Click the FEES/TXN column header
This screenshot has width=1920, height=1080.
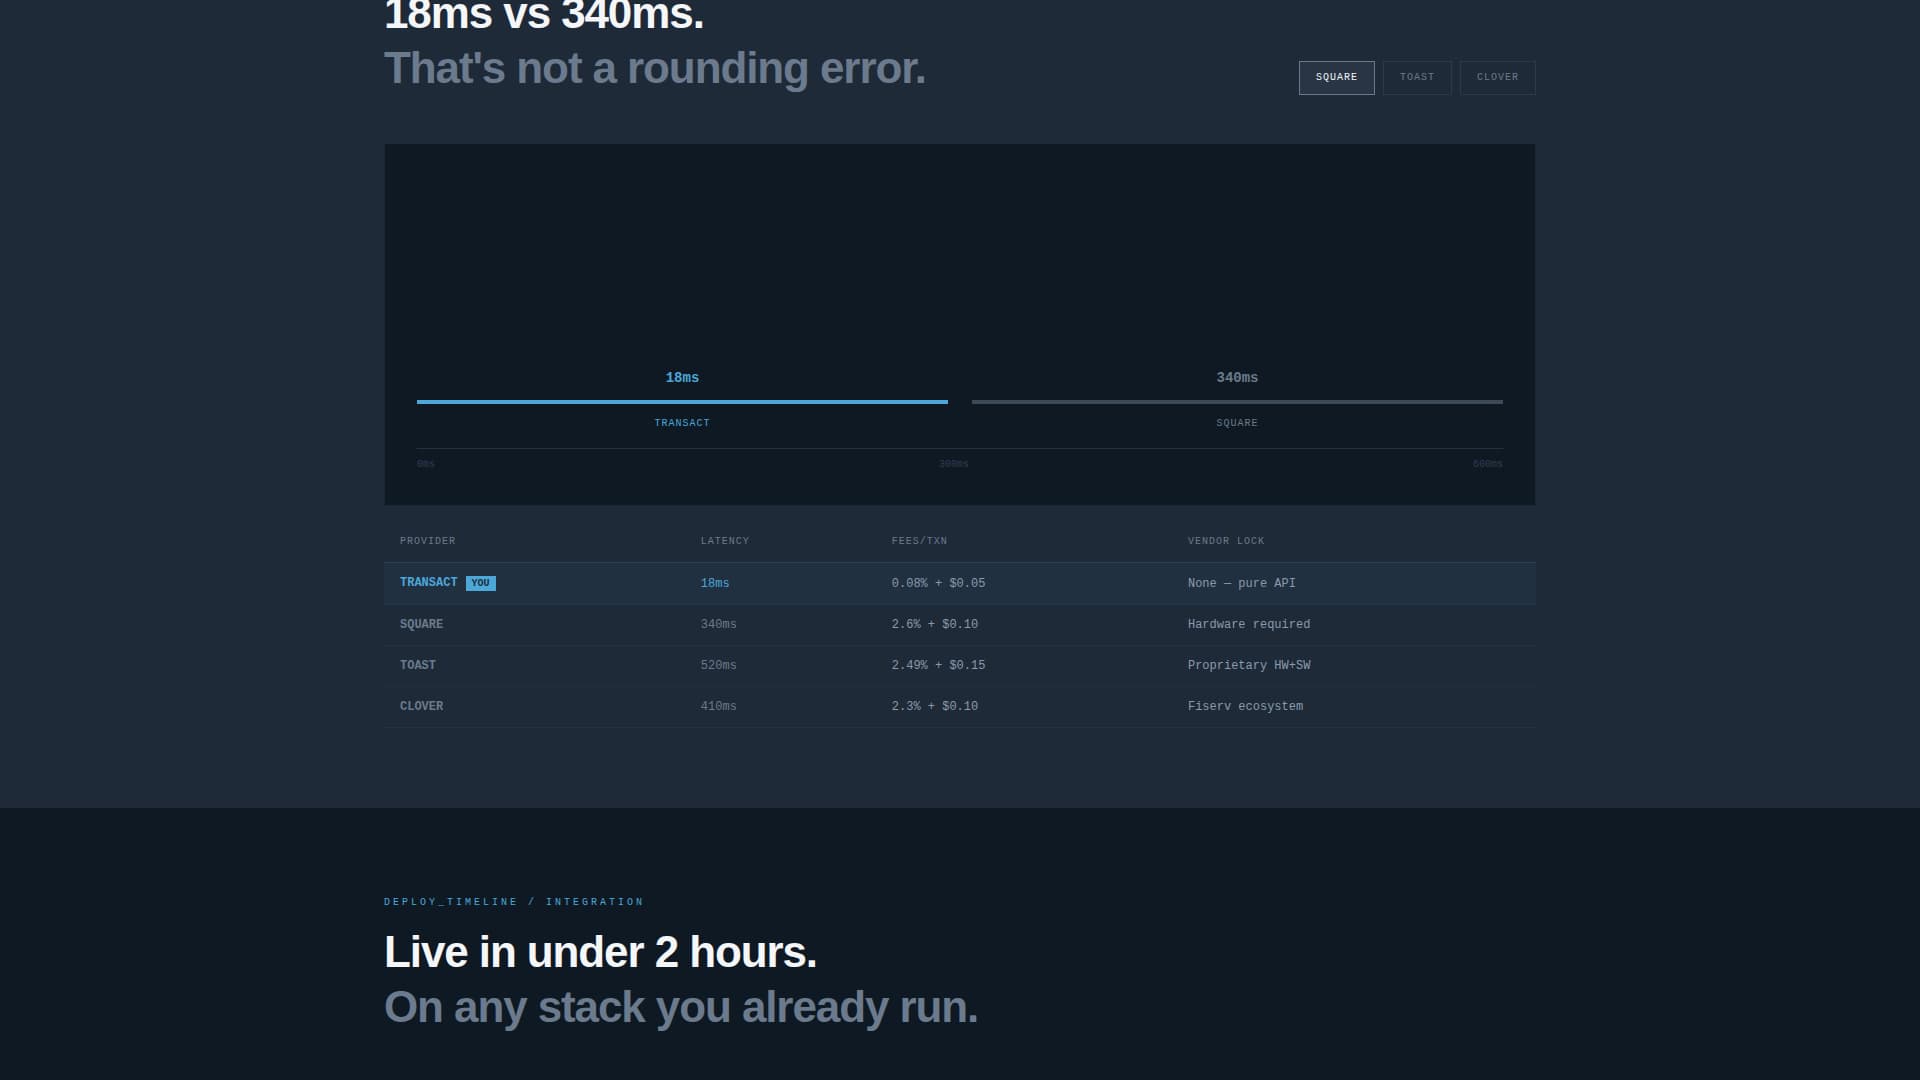tap(919, 541)
